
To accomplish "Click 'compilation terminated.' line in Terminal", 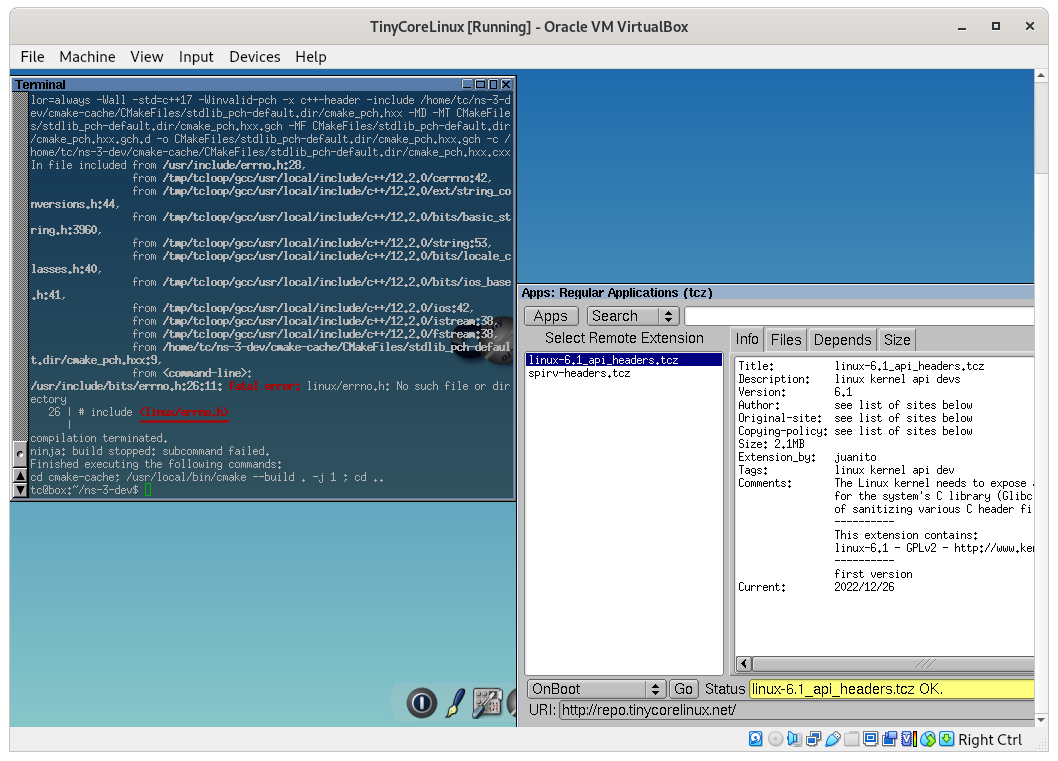I will pyautogui.click(x=99, y=438).
